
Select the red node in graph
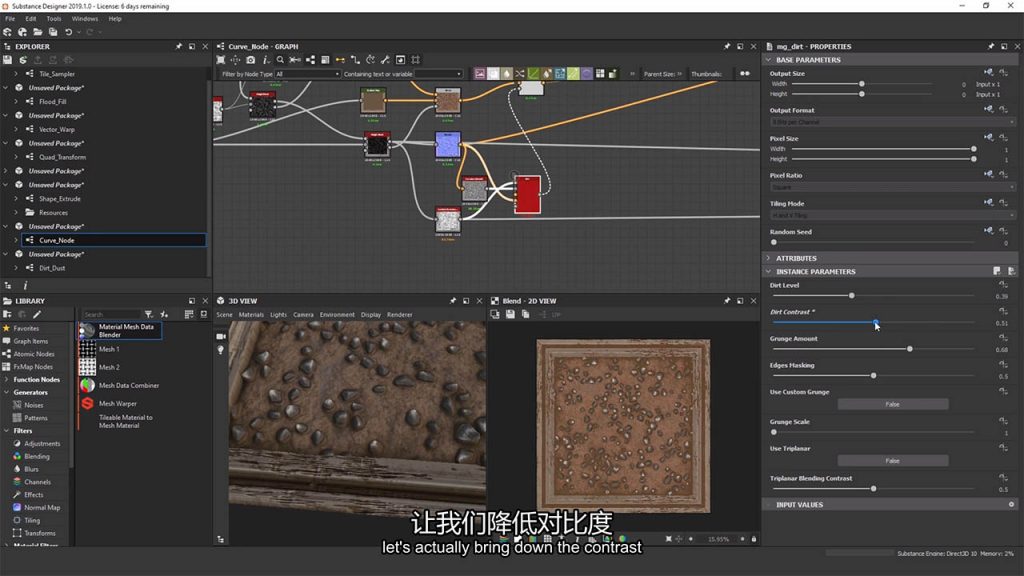point(528,195)
